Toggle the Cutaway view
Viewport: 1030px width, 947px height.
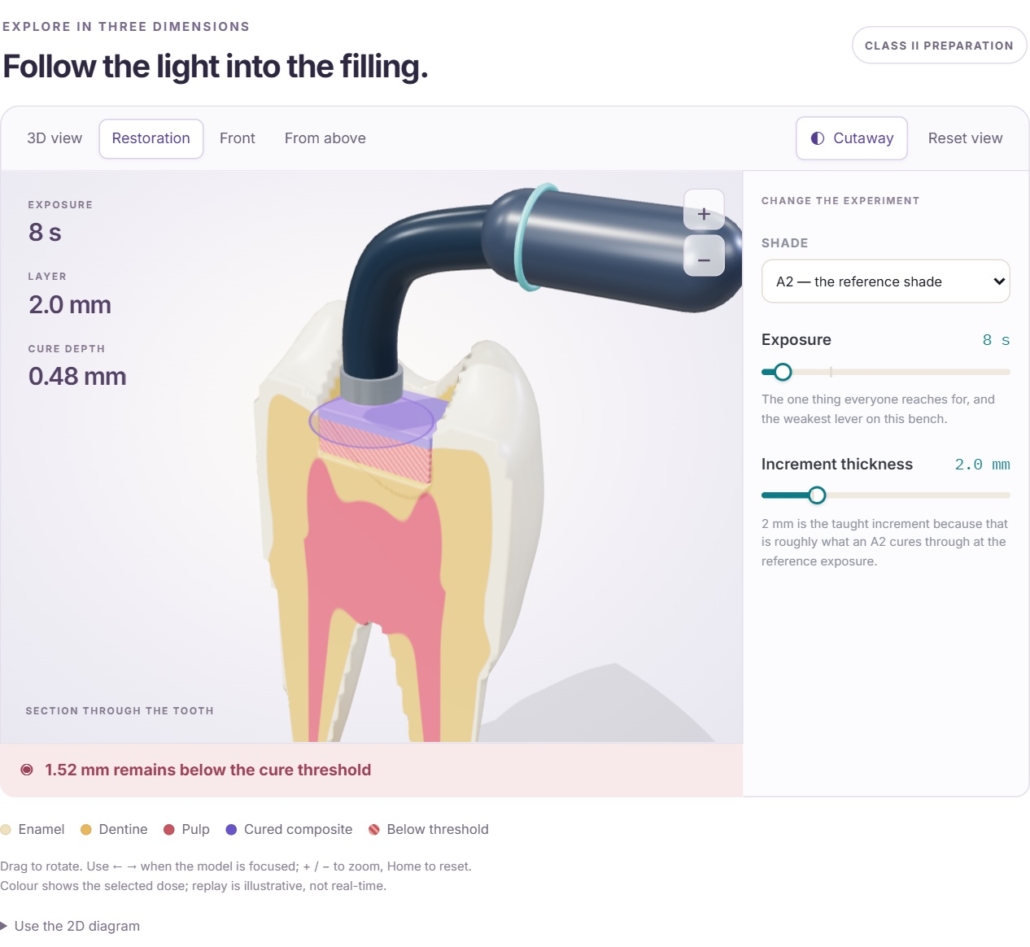851,139
